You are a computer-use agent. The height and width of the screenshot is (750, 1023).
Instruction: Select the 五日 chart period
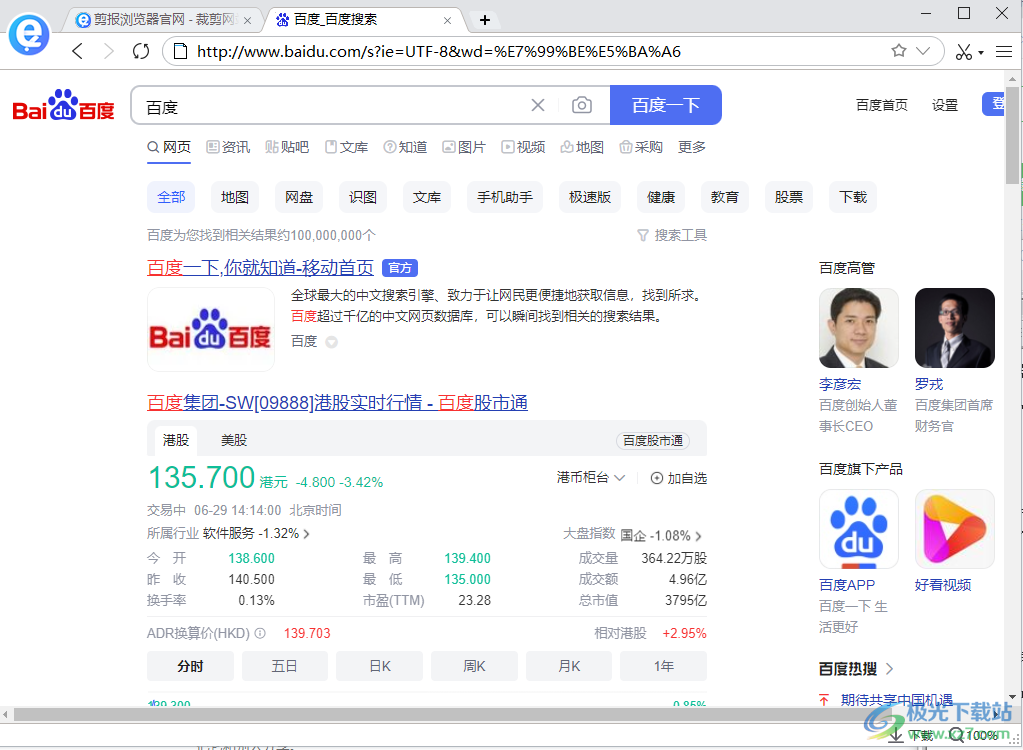284,666
